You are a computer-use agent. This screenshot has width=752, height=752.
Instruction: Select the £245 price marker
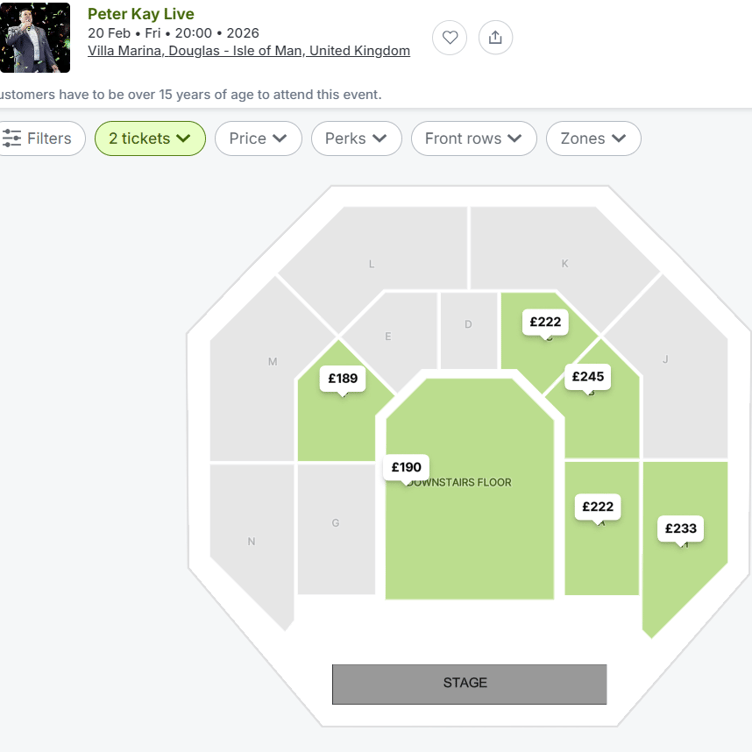tap(588, 377)
